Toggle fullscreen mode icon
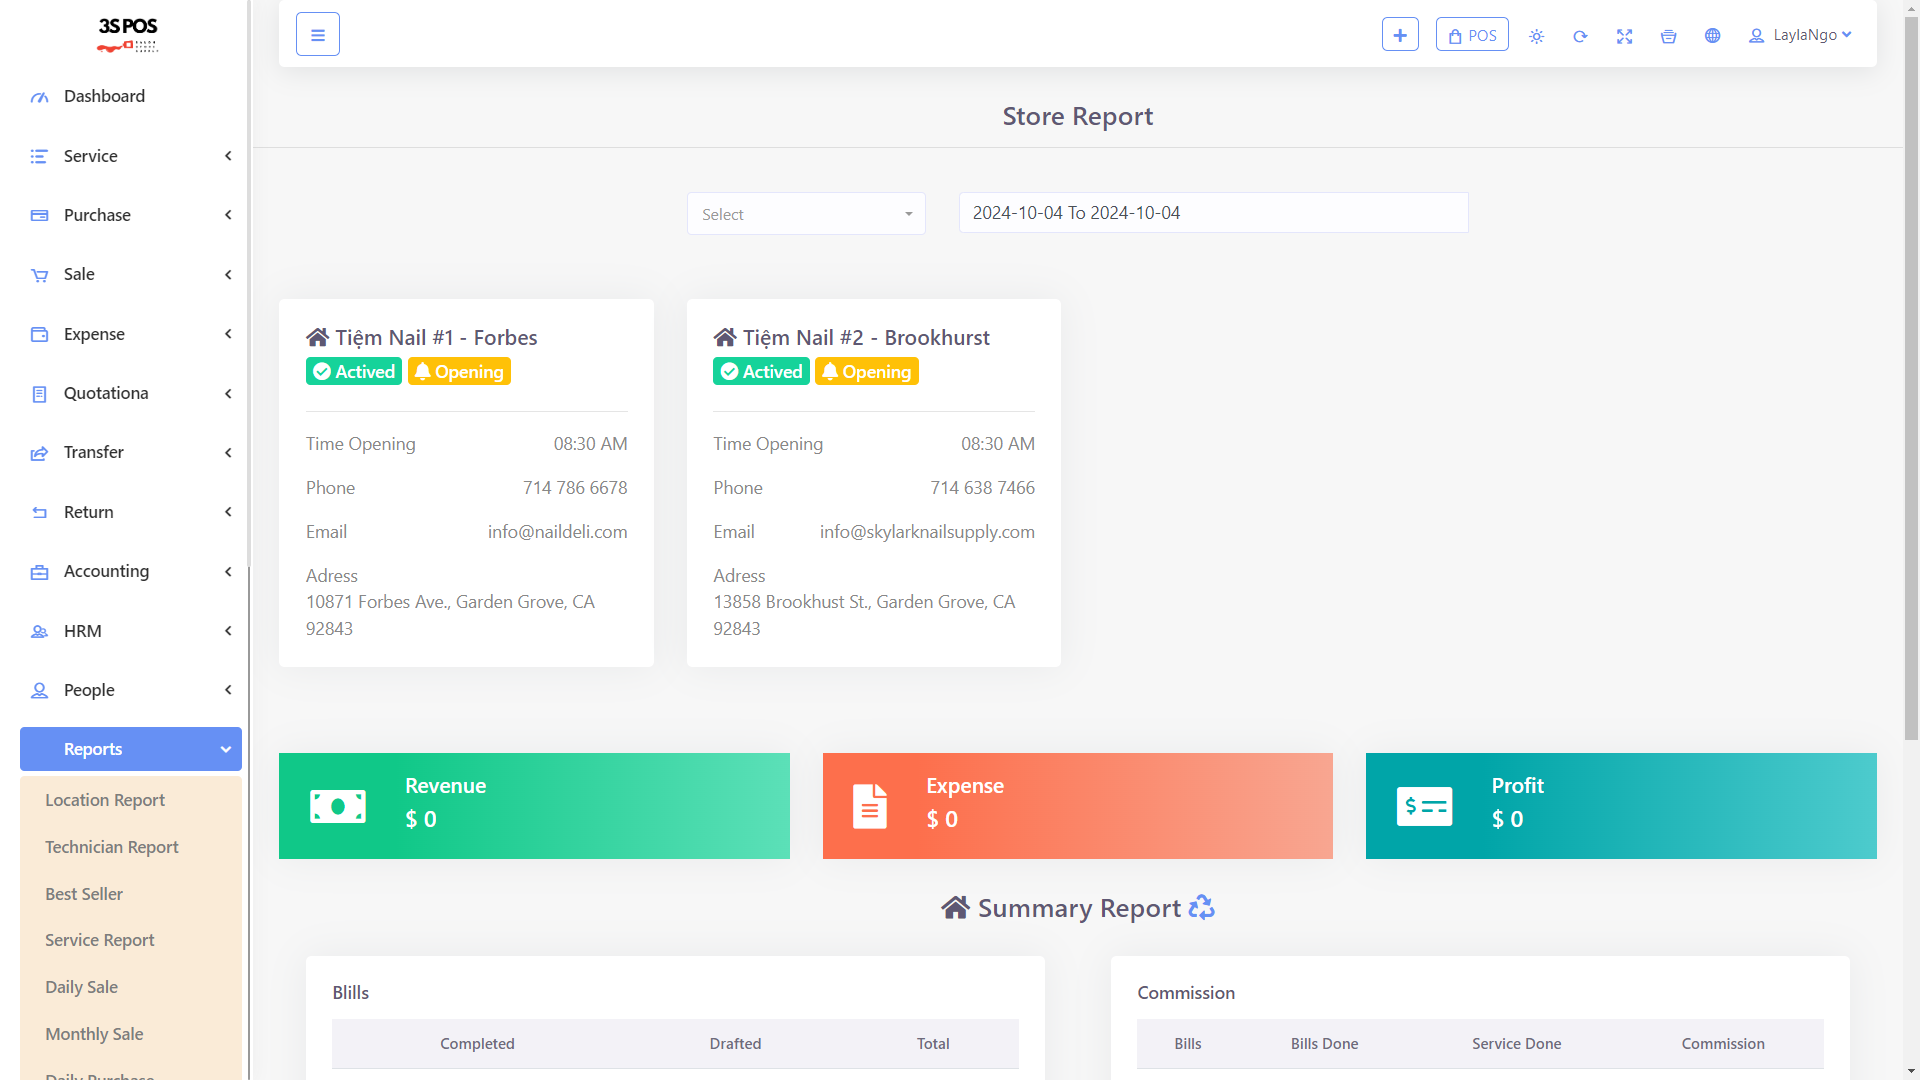This screenshot has height=1080, width=1920. pyautogui.click(x=1624, y=36)
